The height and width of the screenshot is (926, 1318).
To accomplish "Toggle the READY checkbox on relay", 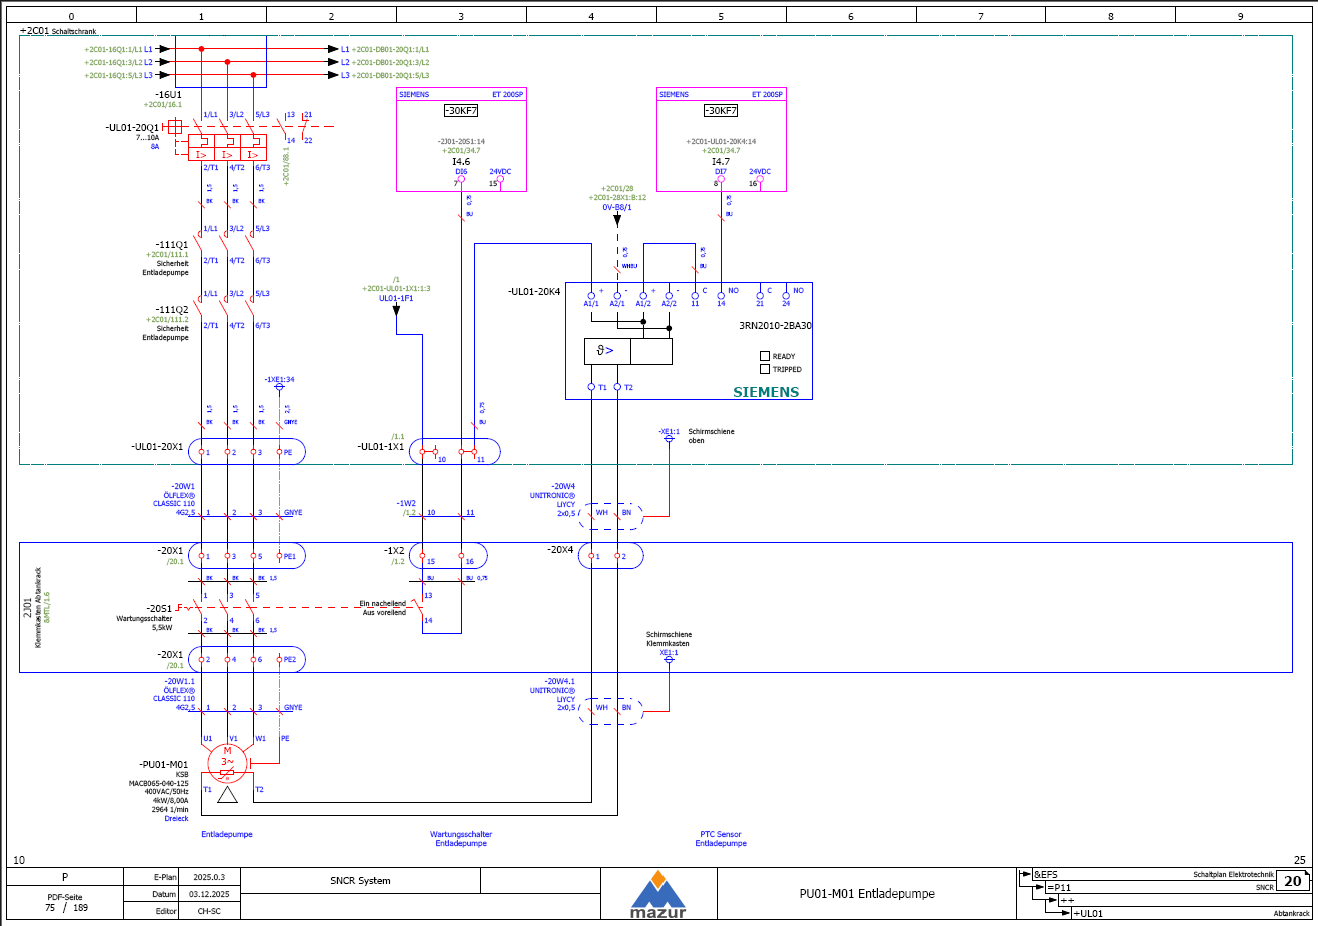I will coord(765,356).
